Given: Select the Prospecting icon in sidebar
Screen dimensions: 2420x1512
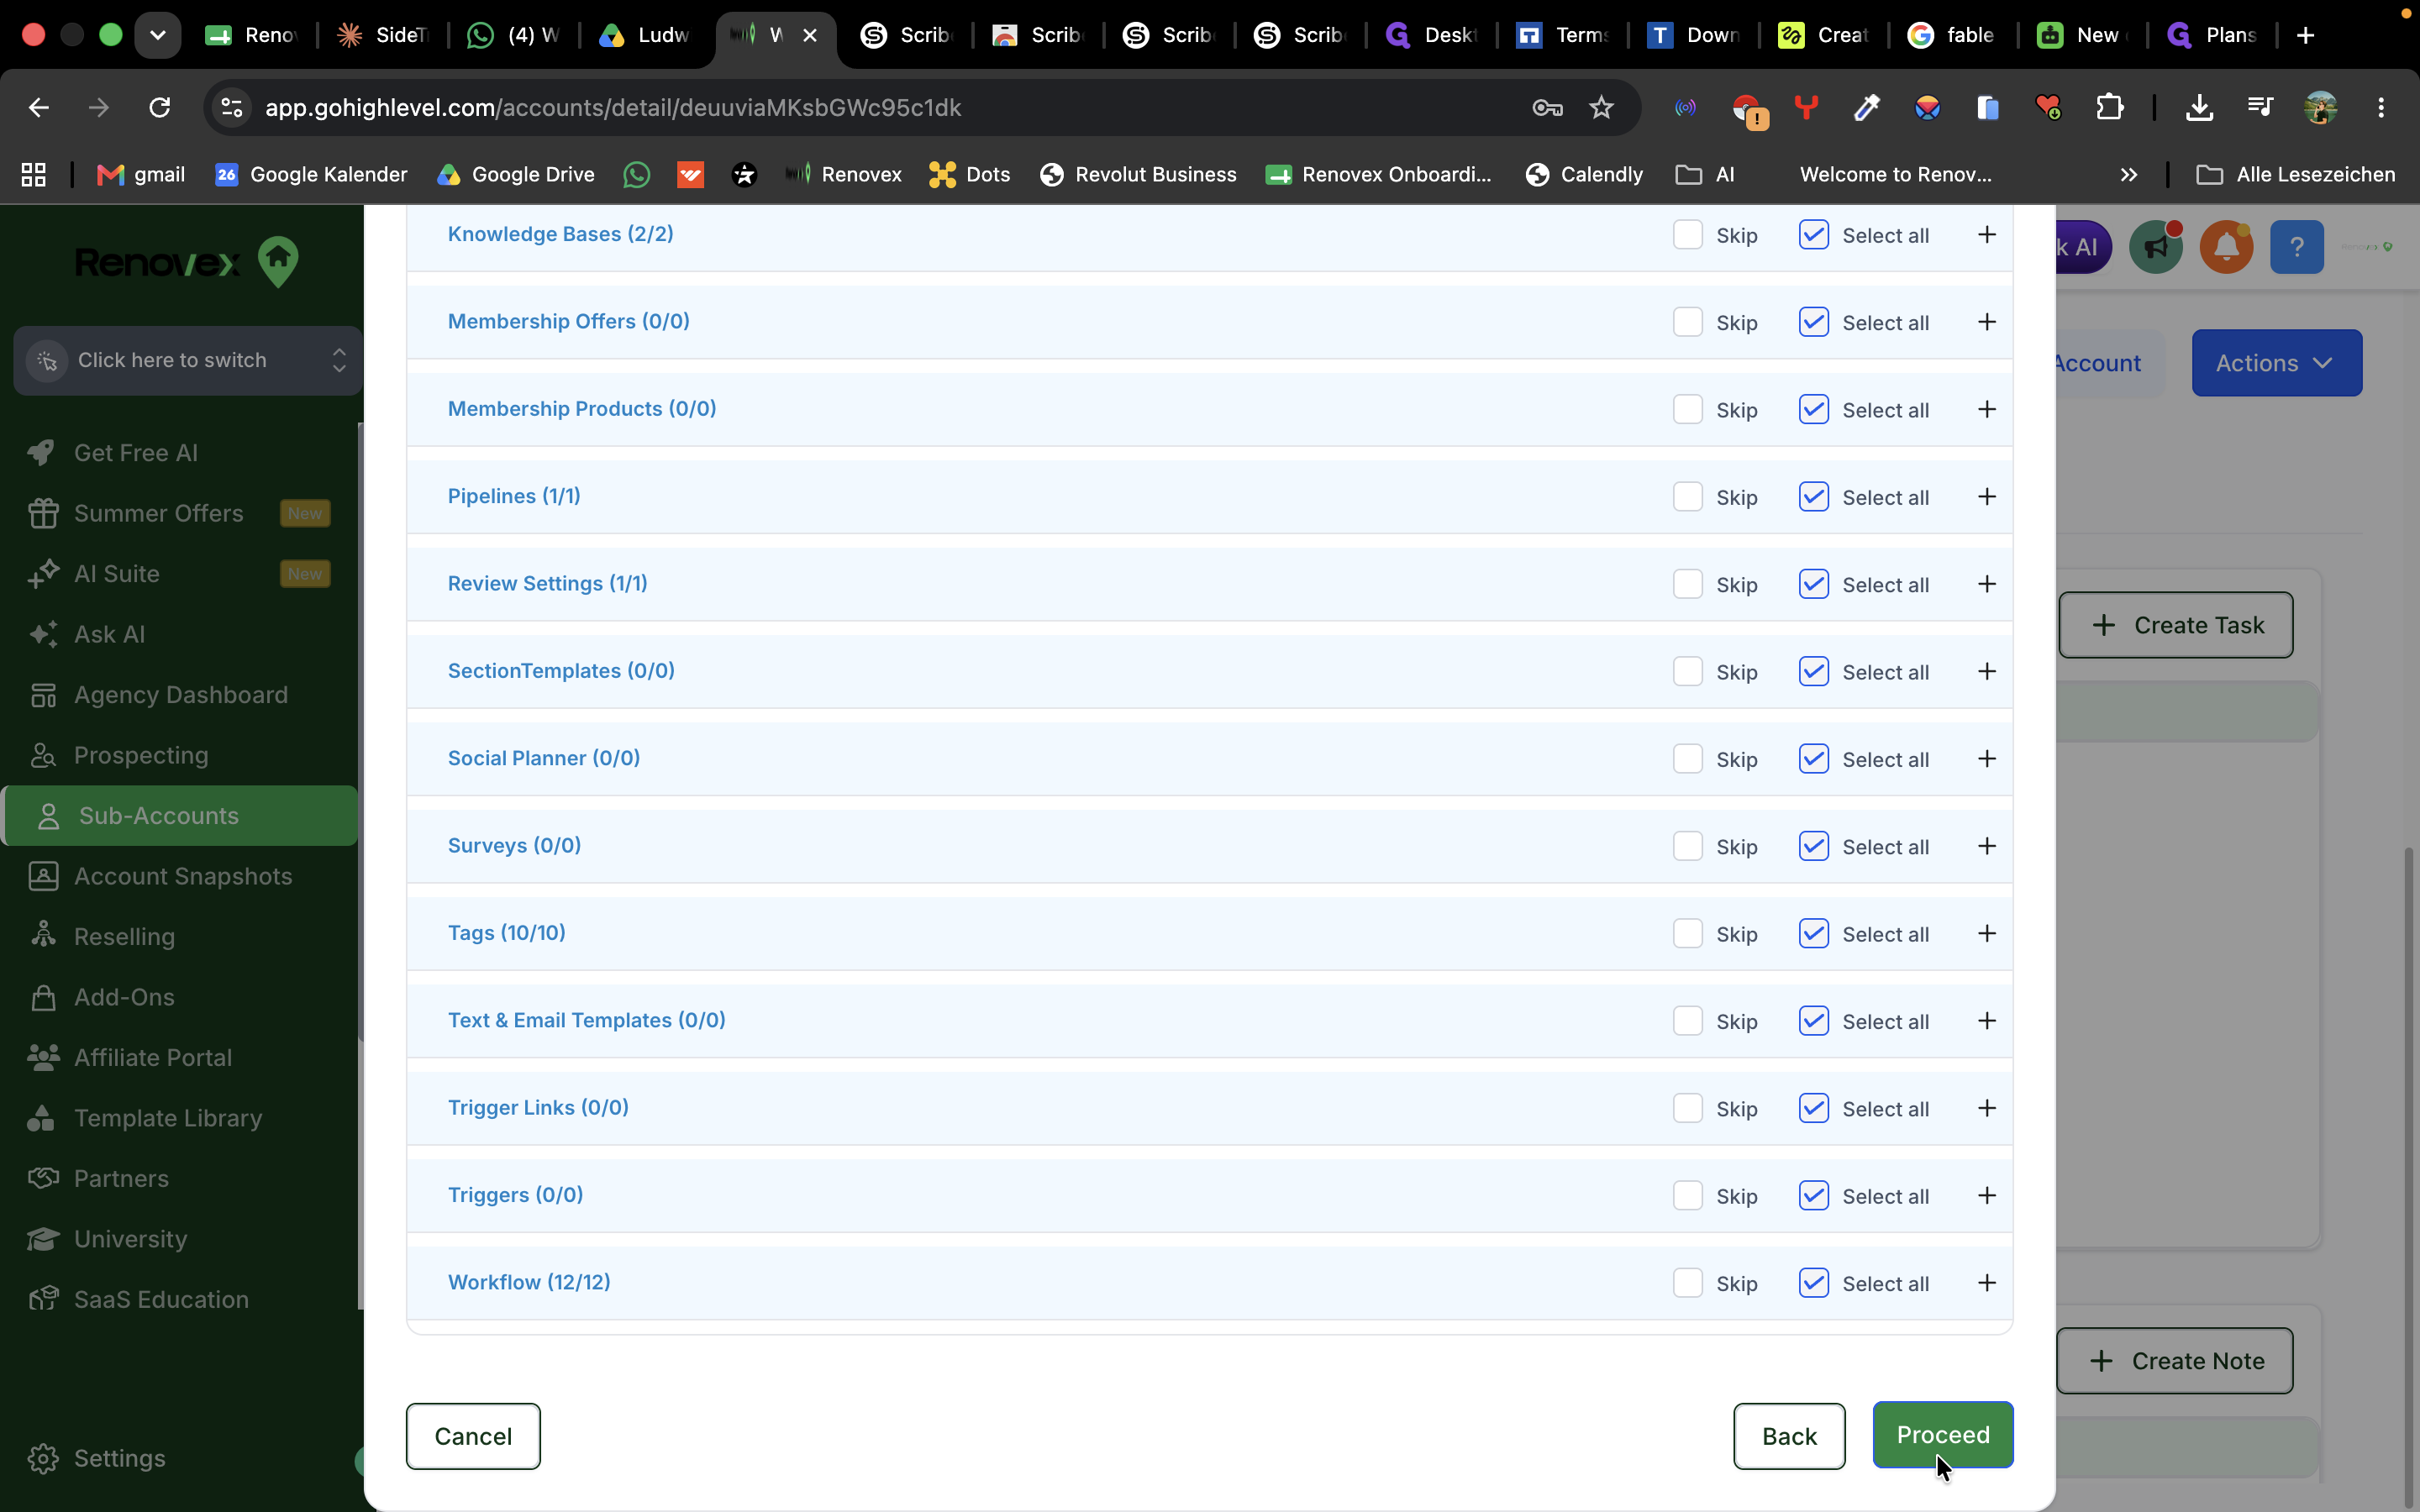Looking at the screenshot, I should tap(42, 755).
